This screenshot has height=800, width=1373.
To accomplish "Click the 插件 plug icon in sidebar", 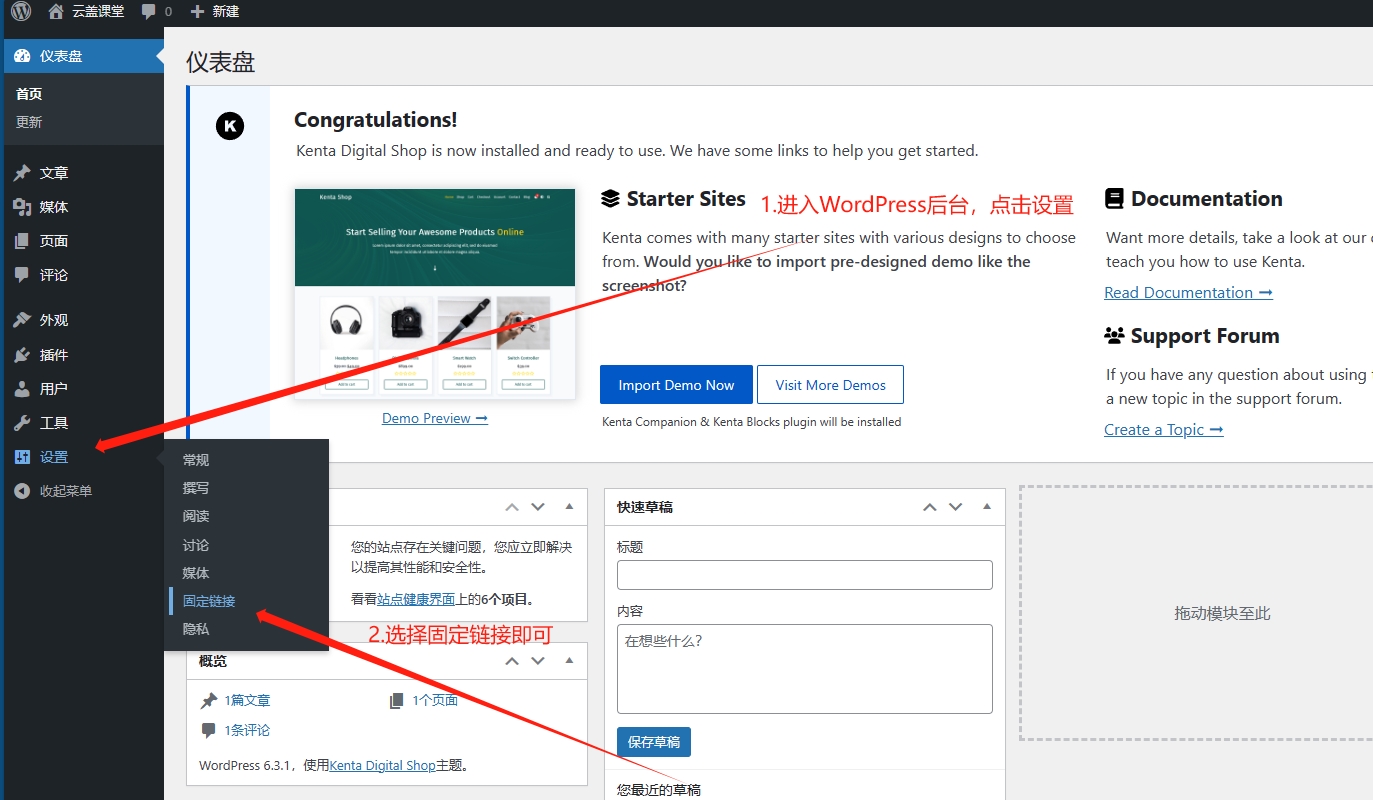I will (x=22, y=355).
